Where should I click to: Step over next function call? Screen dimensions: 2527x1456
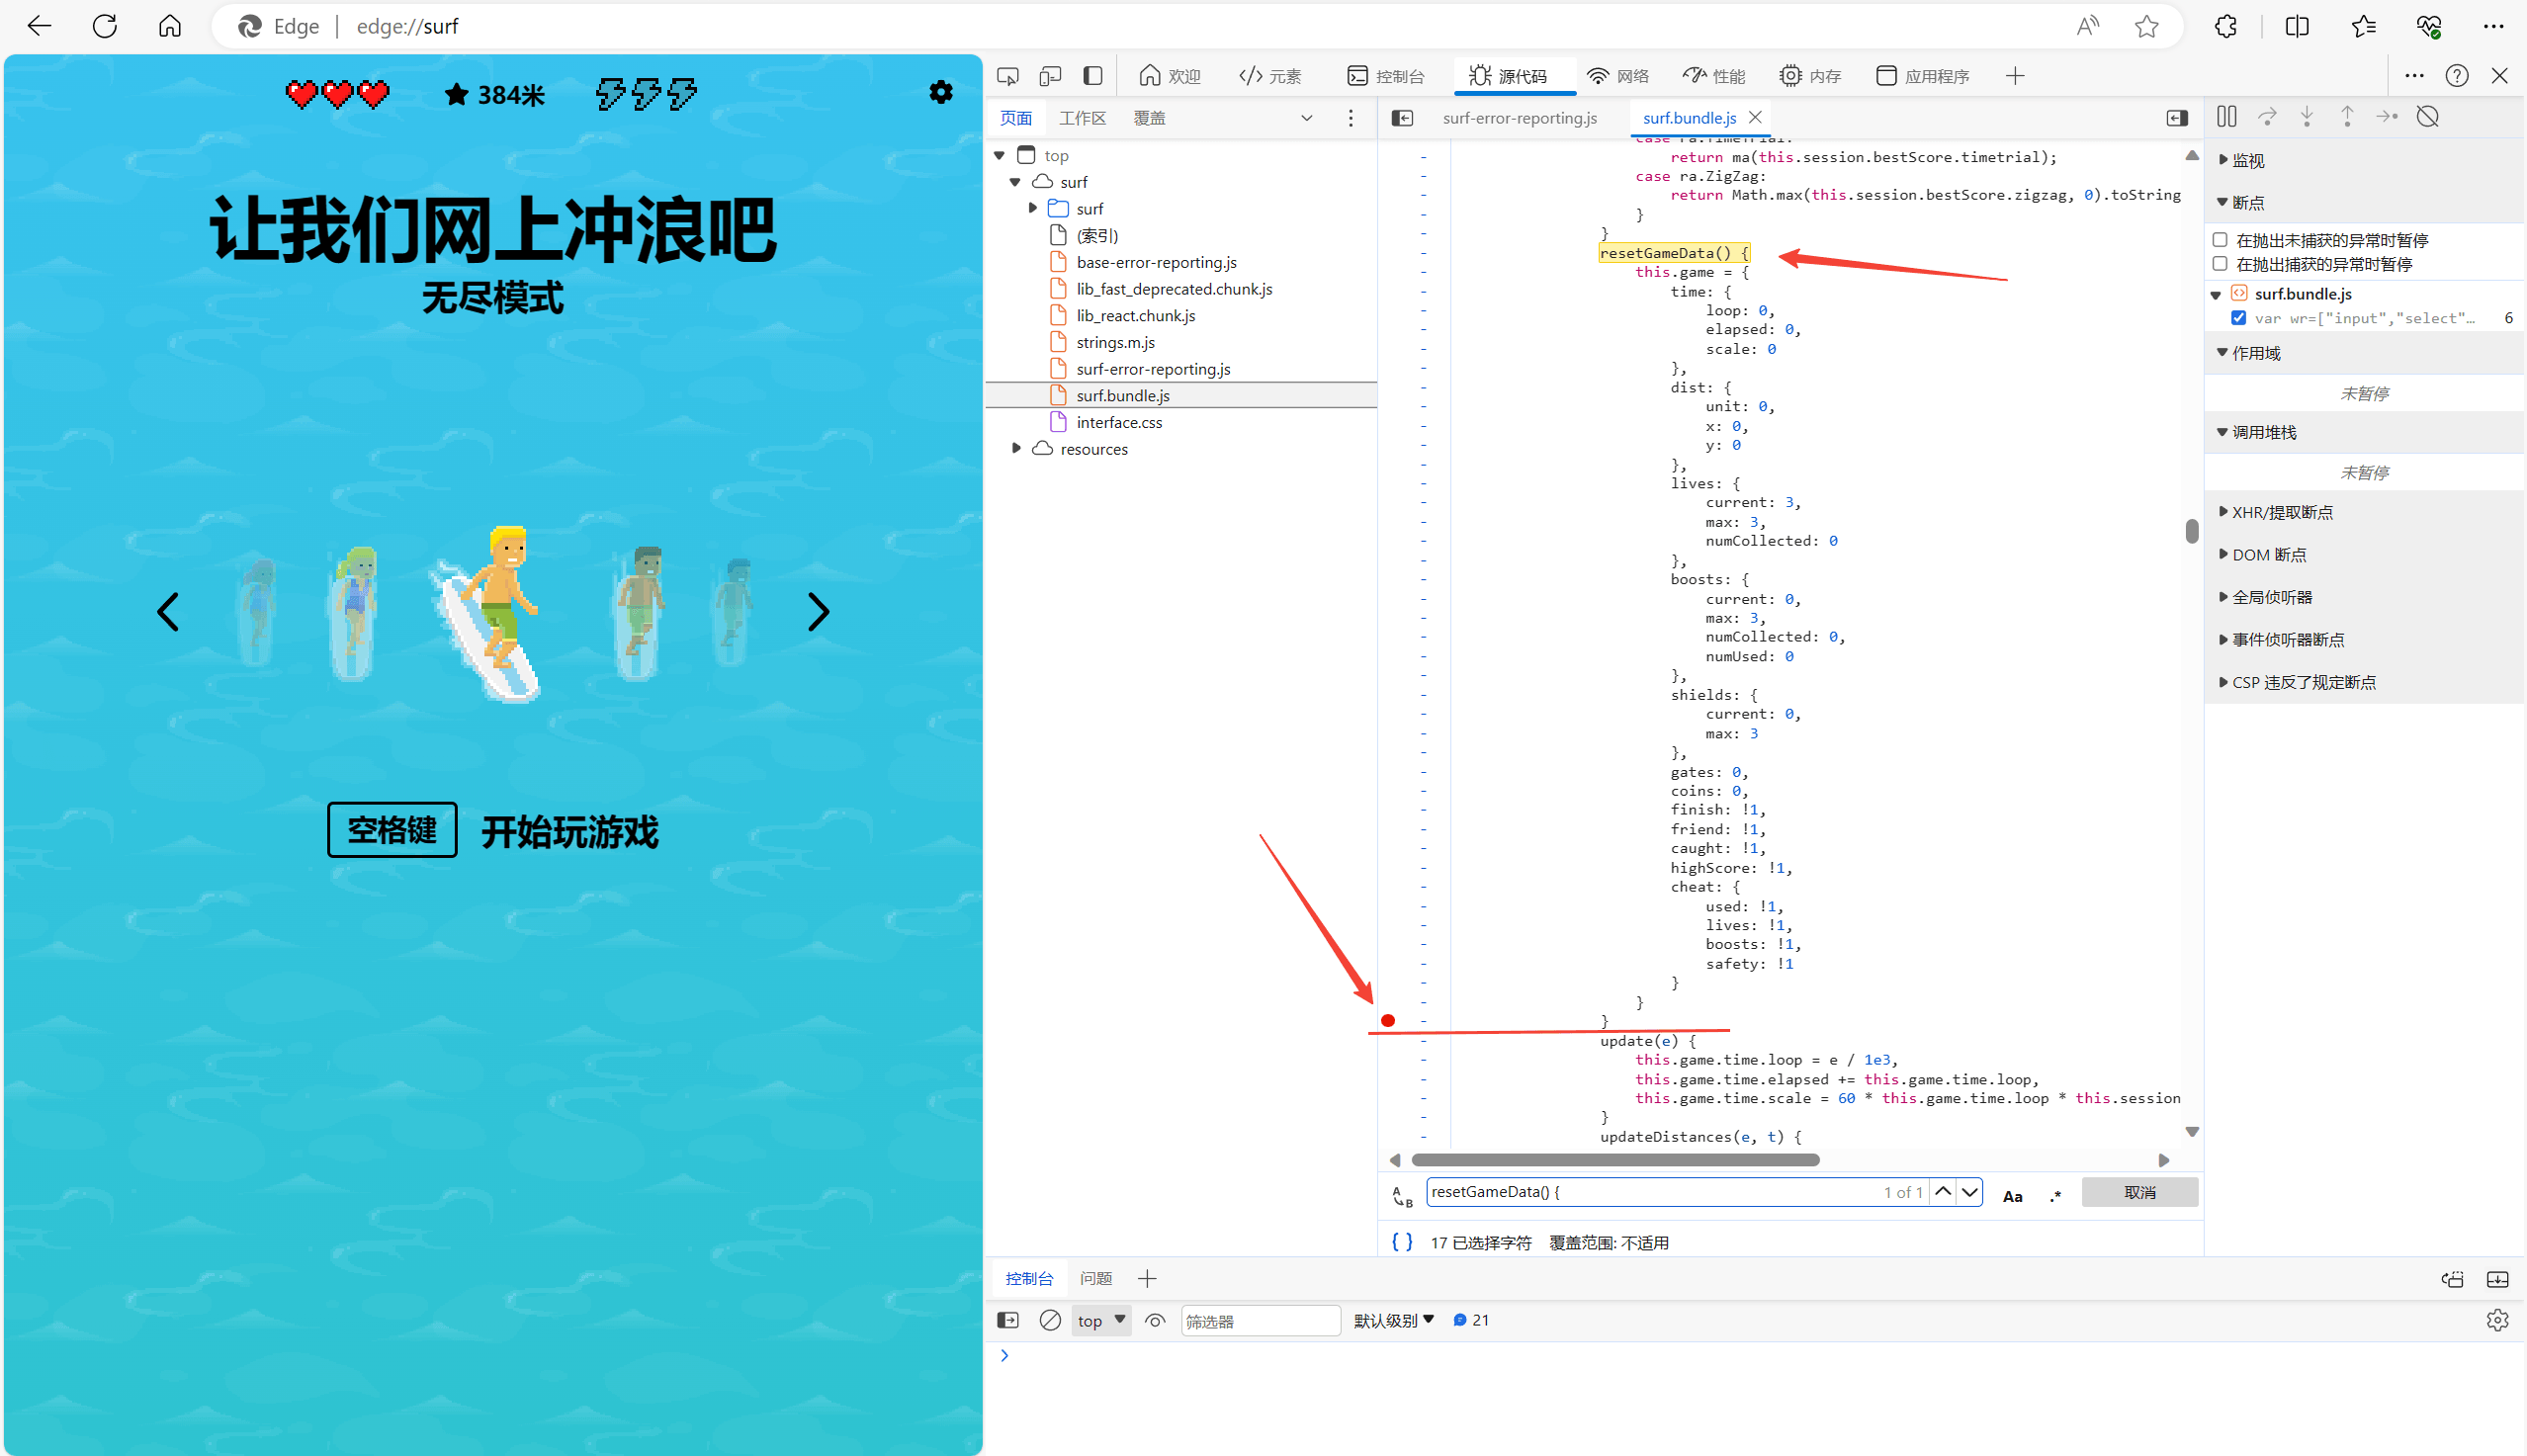(x=2267, y=117)
